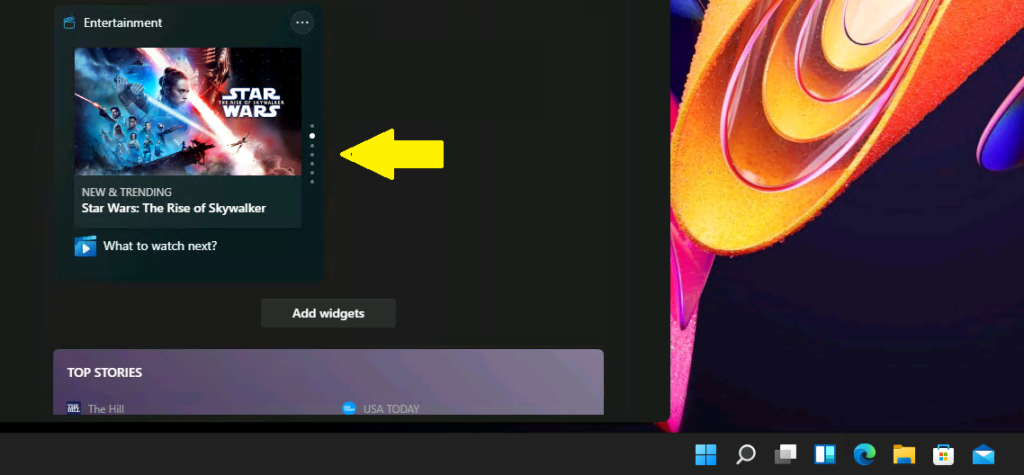1024x475 pixels.
Task: Open Star Wars: The Rise of Skywalker title
Action: (174, 209)
